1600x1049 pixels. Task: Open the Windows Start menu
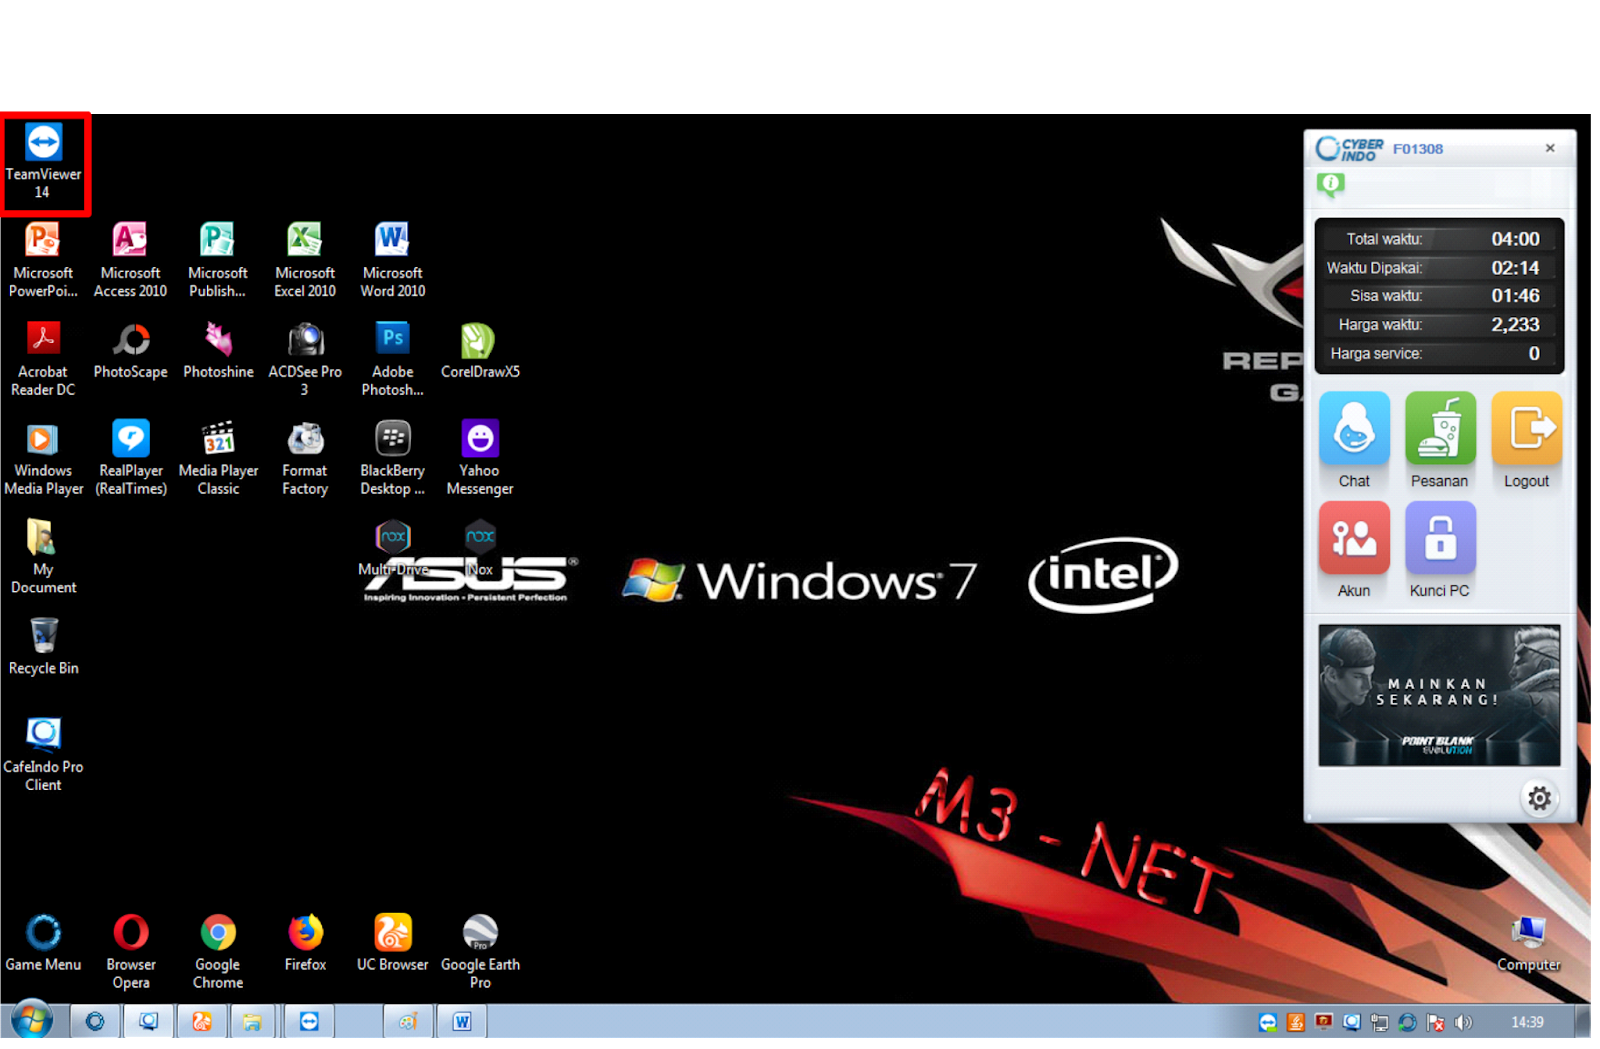(32, 1021)
